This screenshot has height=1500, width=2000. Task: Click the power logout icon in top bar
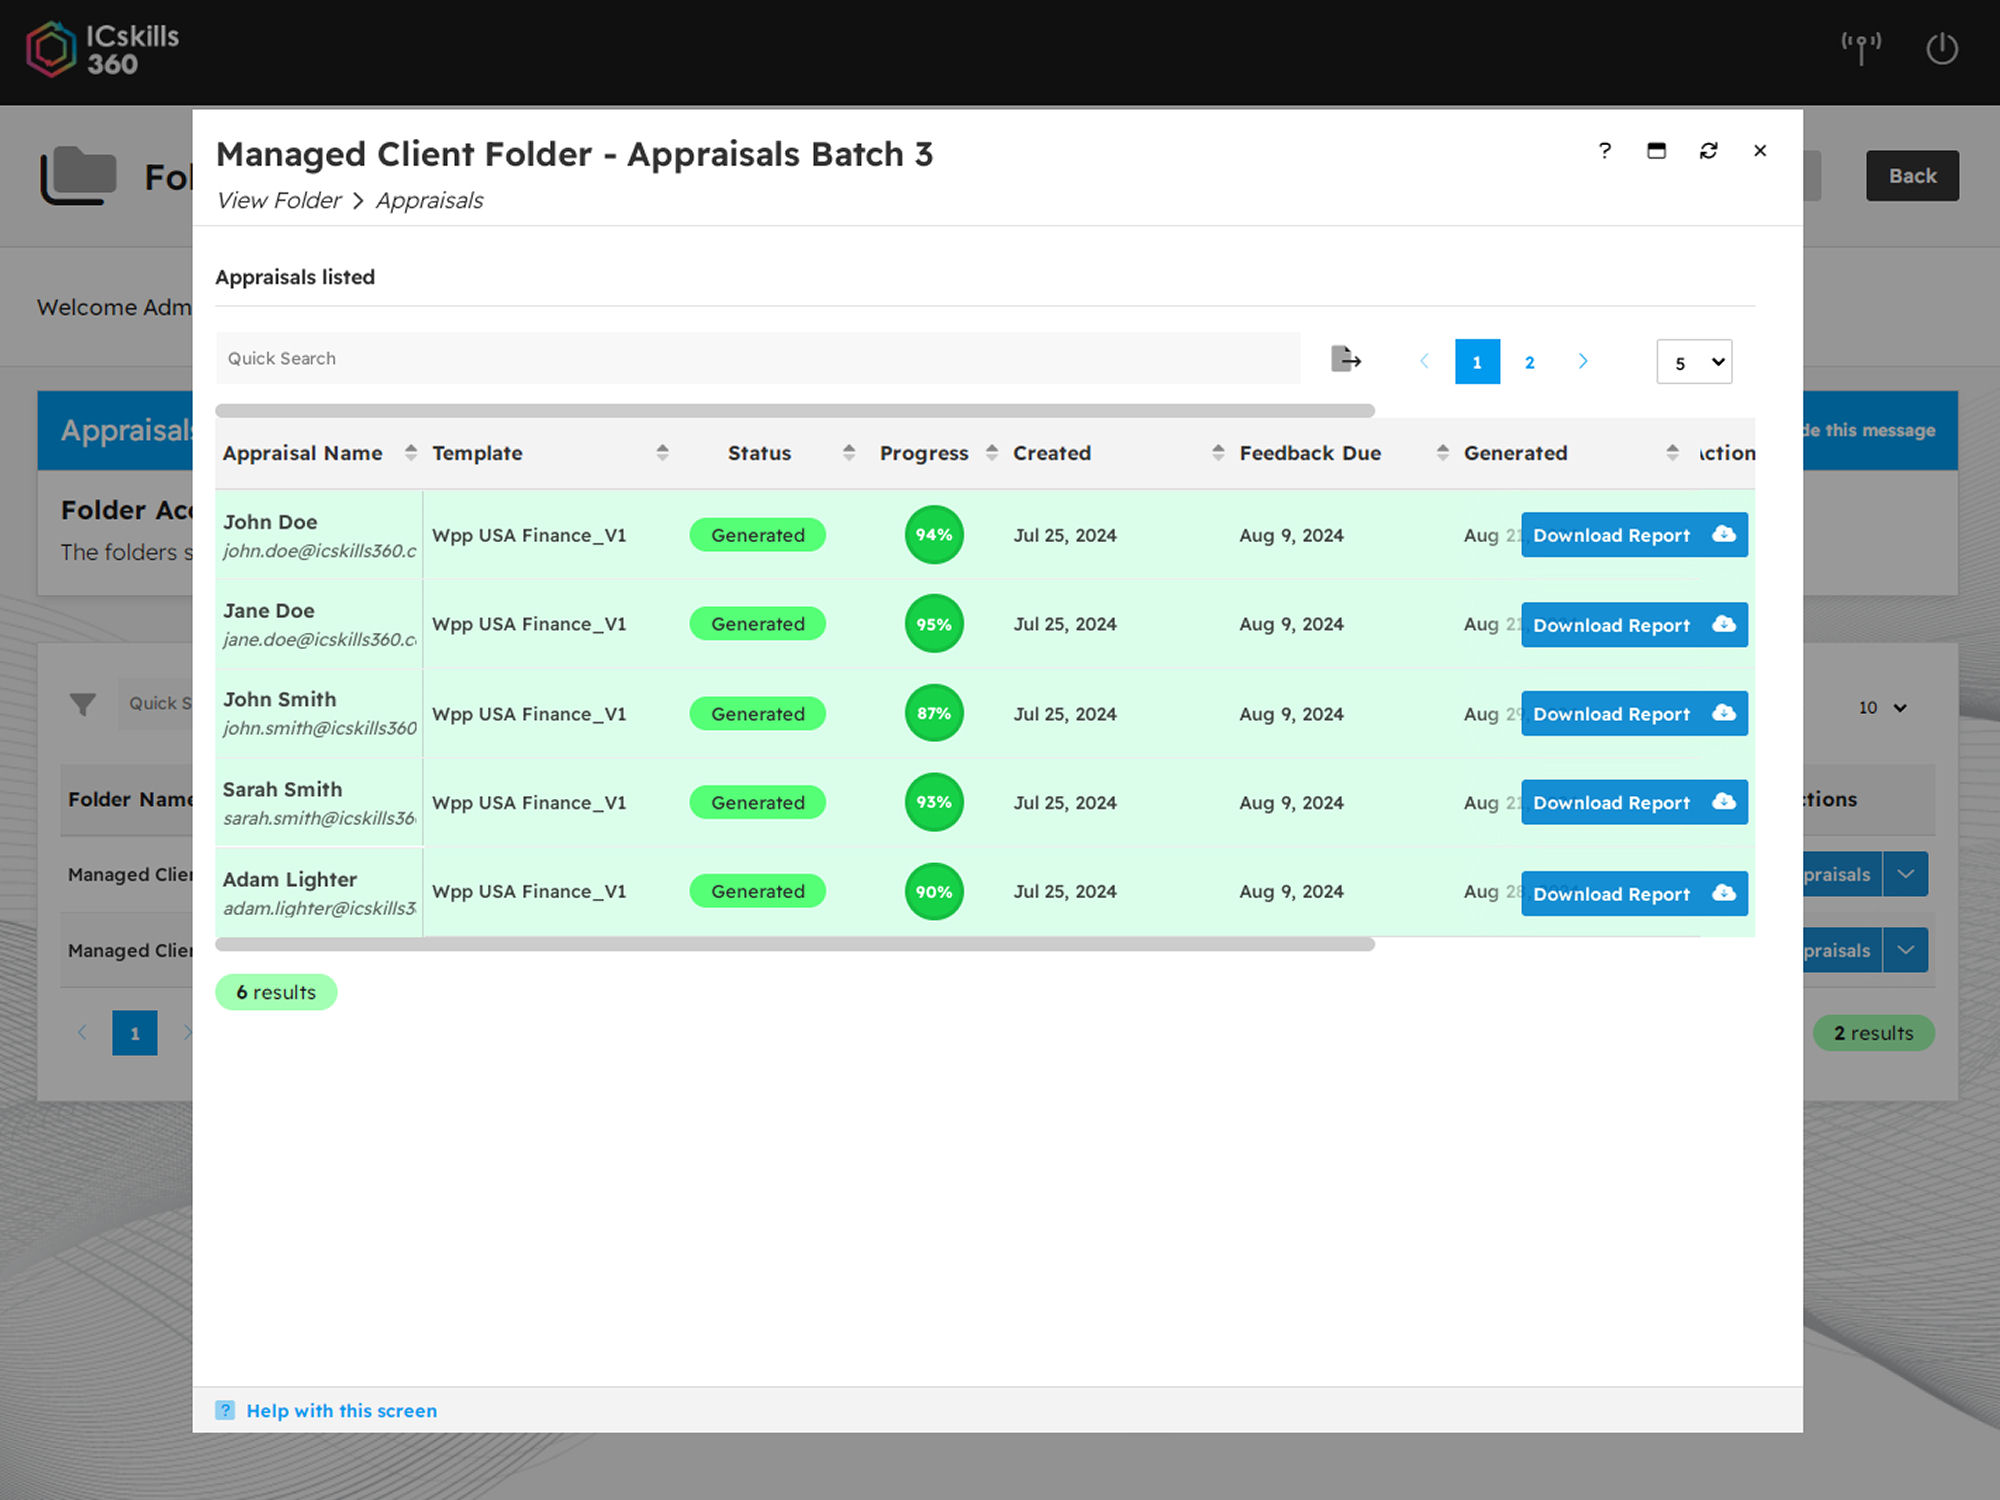tap(1941, 48)
